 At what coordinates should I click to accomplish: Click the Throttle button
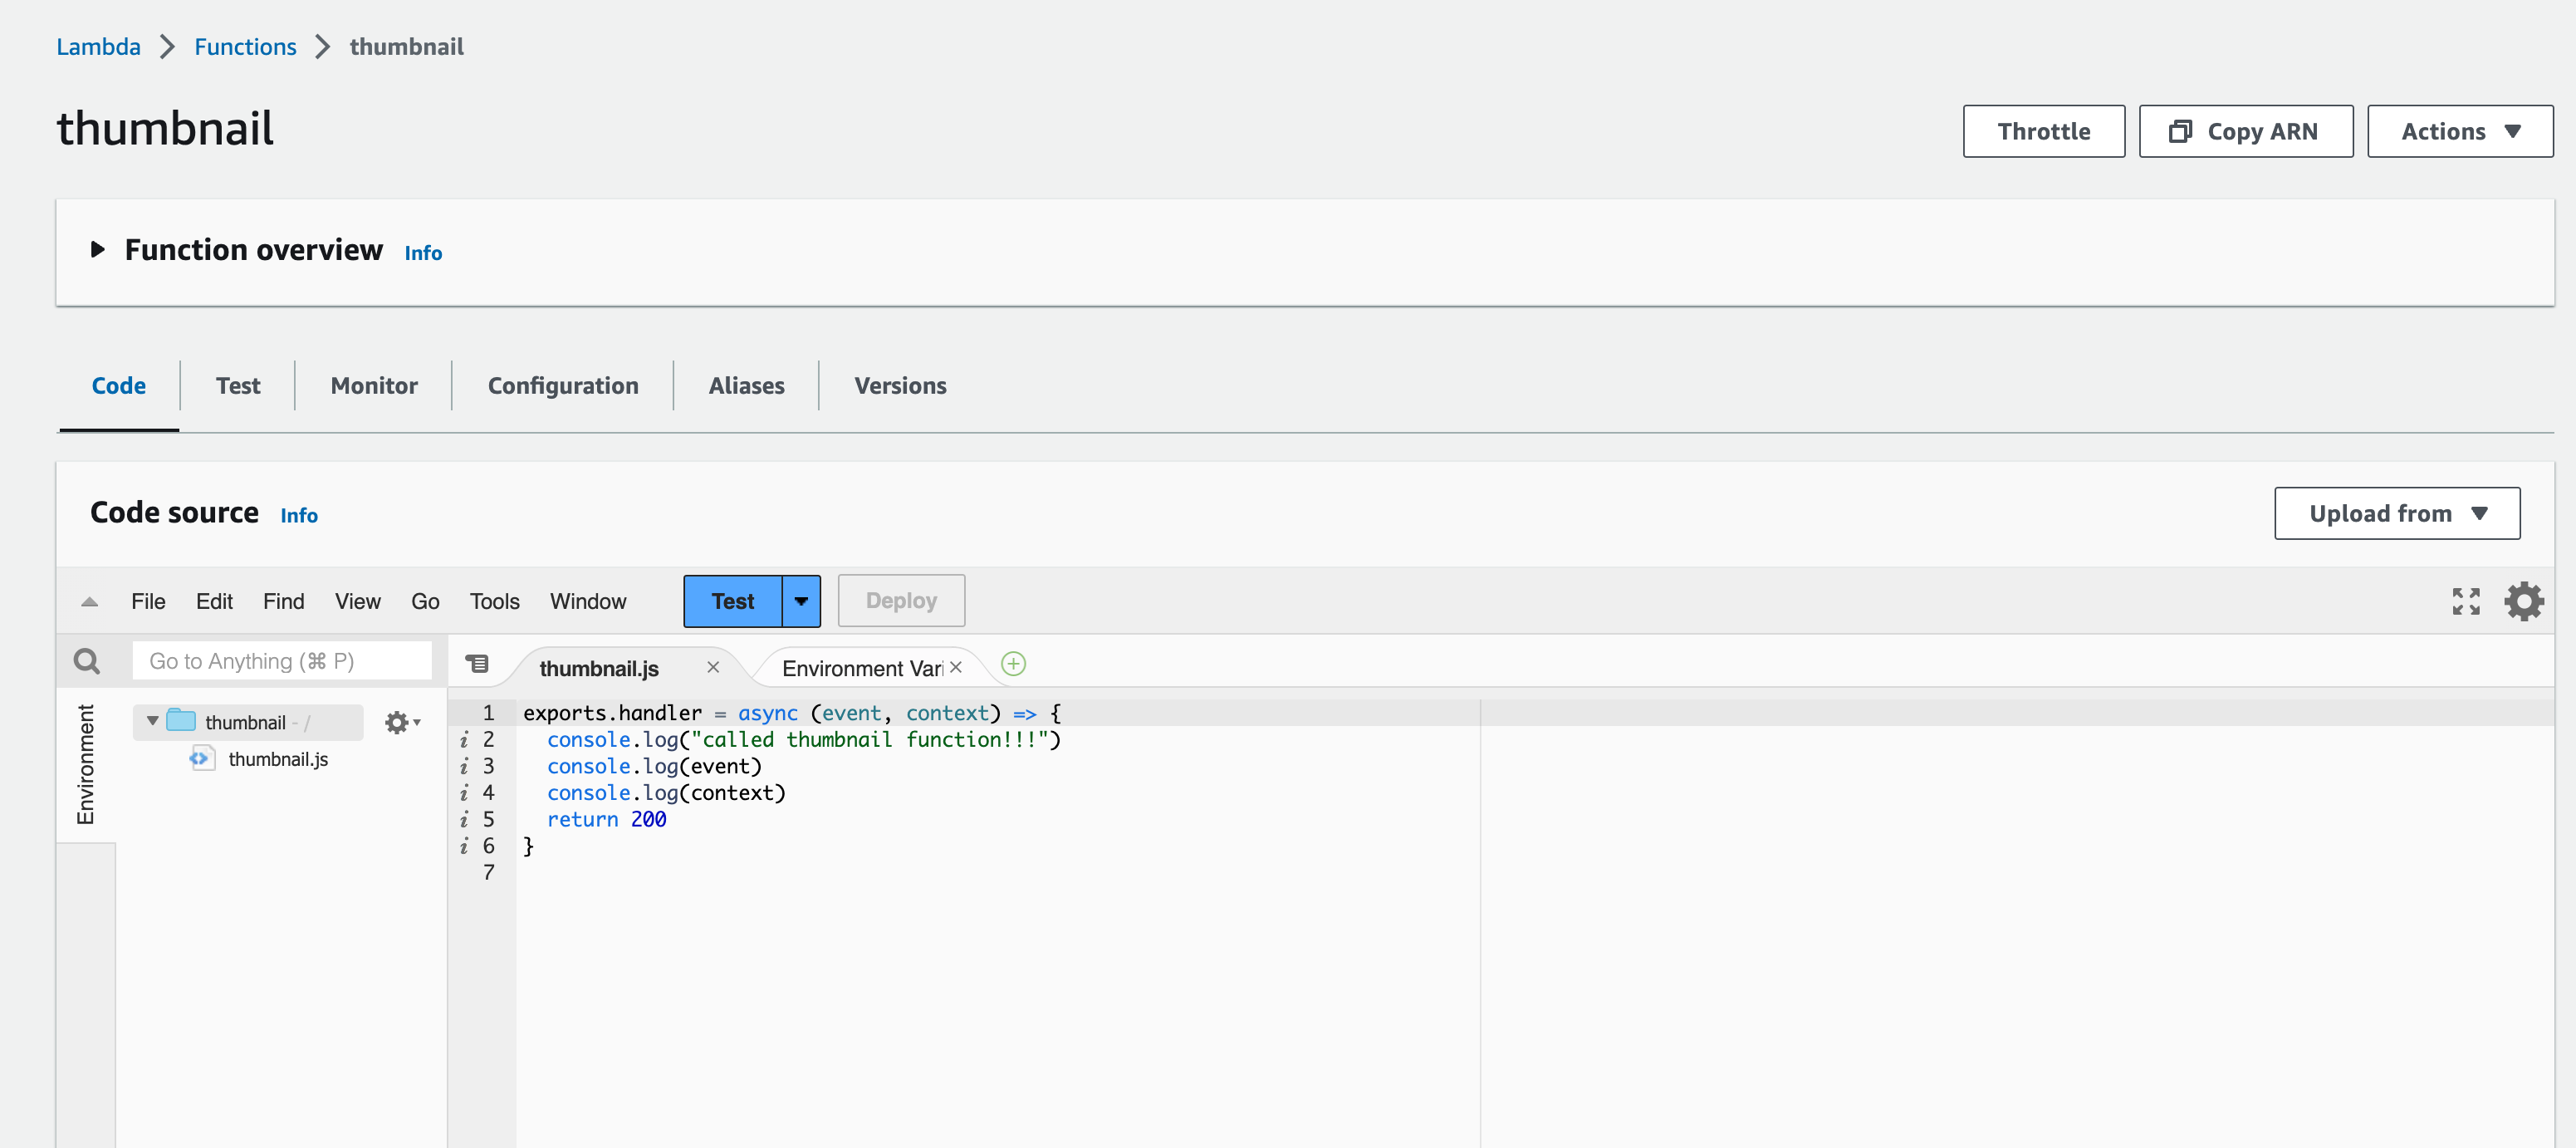(x=2043, y=131)
